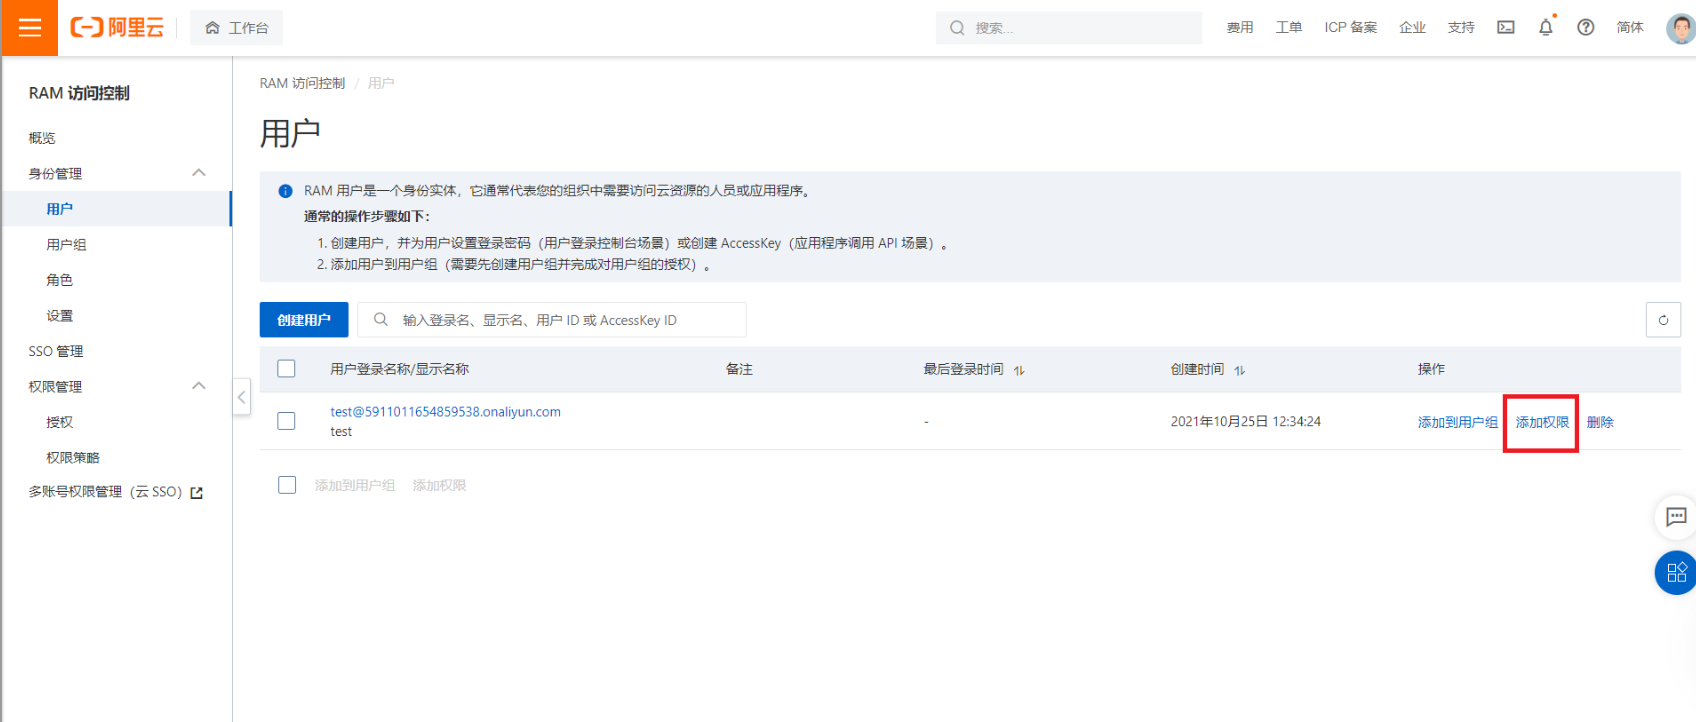Screen dimensions: 1696x722
Task: Collapse the 权限管理 section
Action: click(199, 386)
